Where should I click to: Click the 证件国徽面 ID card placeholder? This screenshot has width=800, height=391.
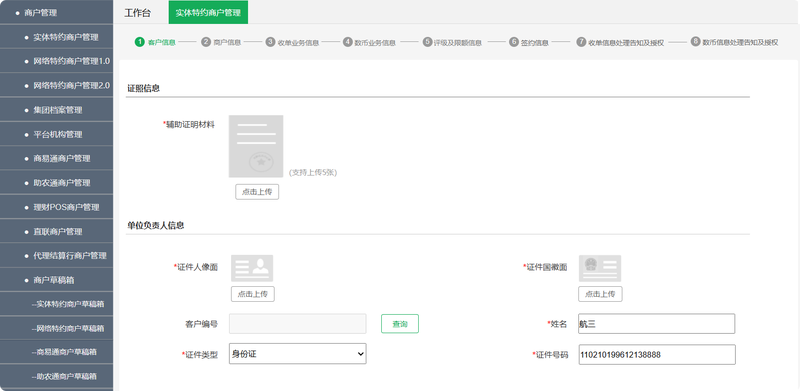(x=600, y=268)
